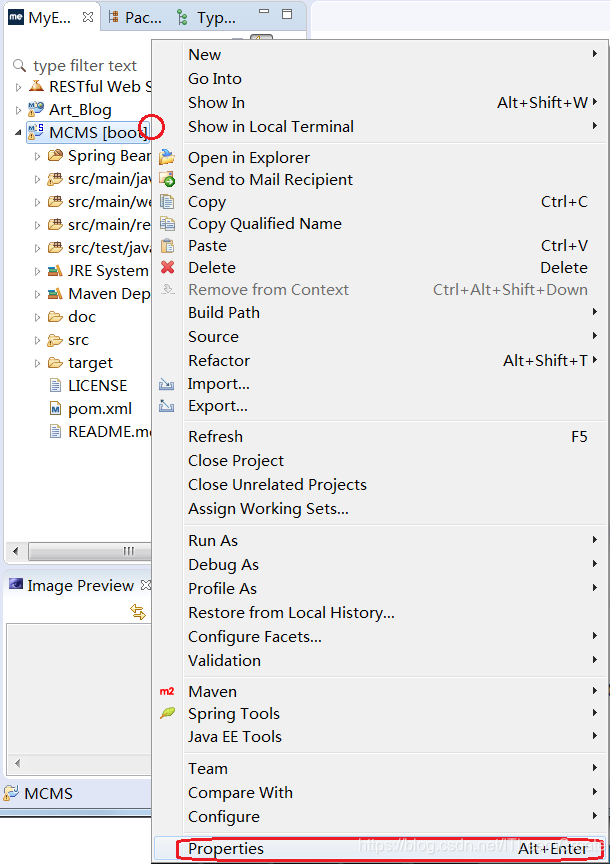Expand the Art_Blog project node
The width and height of the screenshot is (616, 864).
pyautogui.click(x=18, y=110)
